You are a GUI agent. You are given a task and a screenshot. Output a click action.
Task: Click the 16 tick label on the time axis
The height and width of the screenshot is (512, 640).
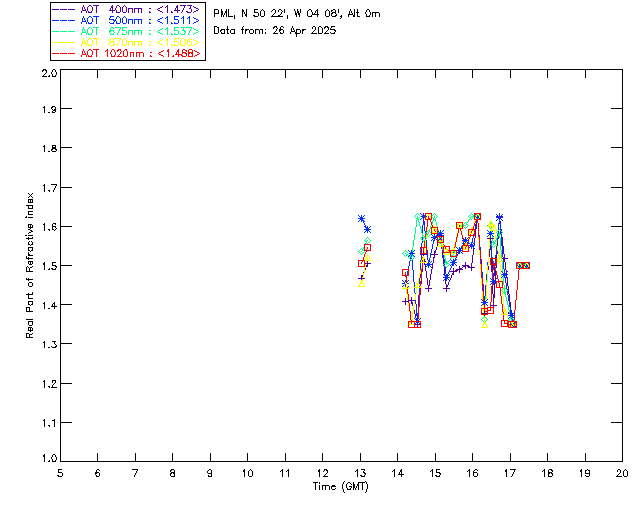pyautogui.click(x=472, y=473)
